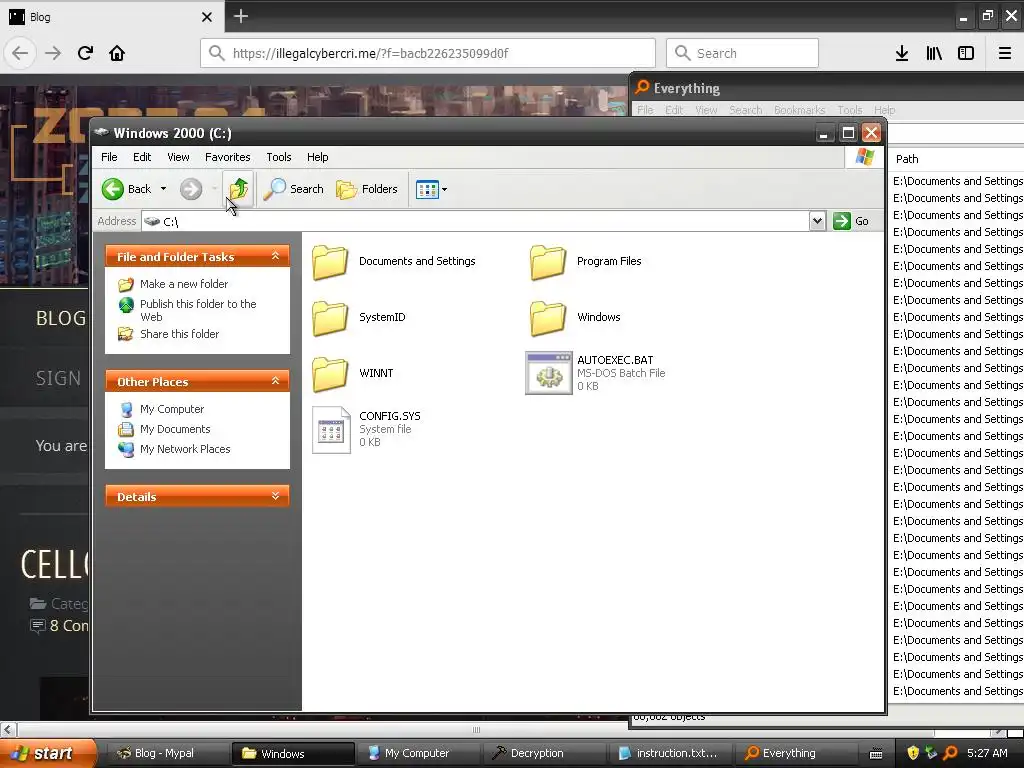
Task: Go up one folder level
Action: [238, 189]
